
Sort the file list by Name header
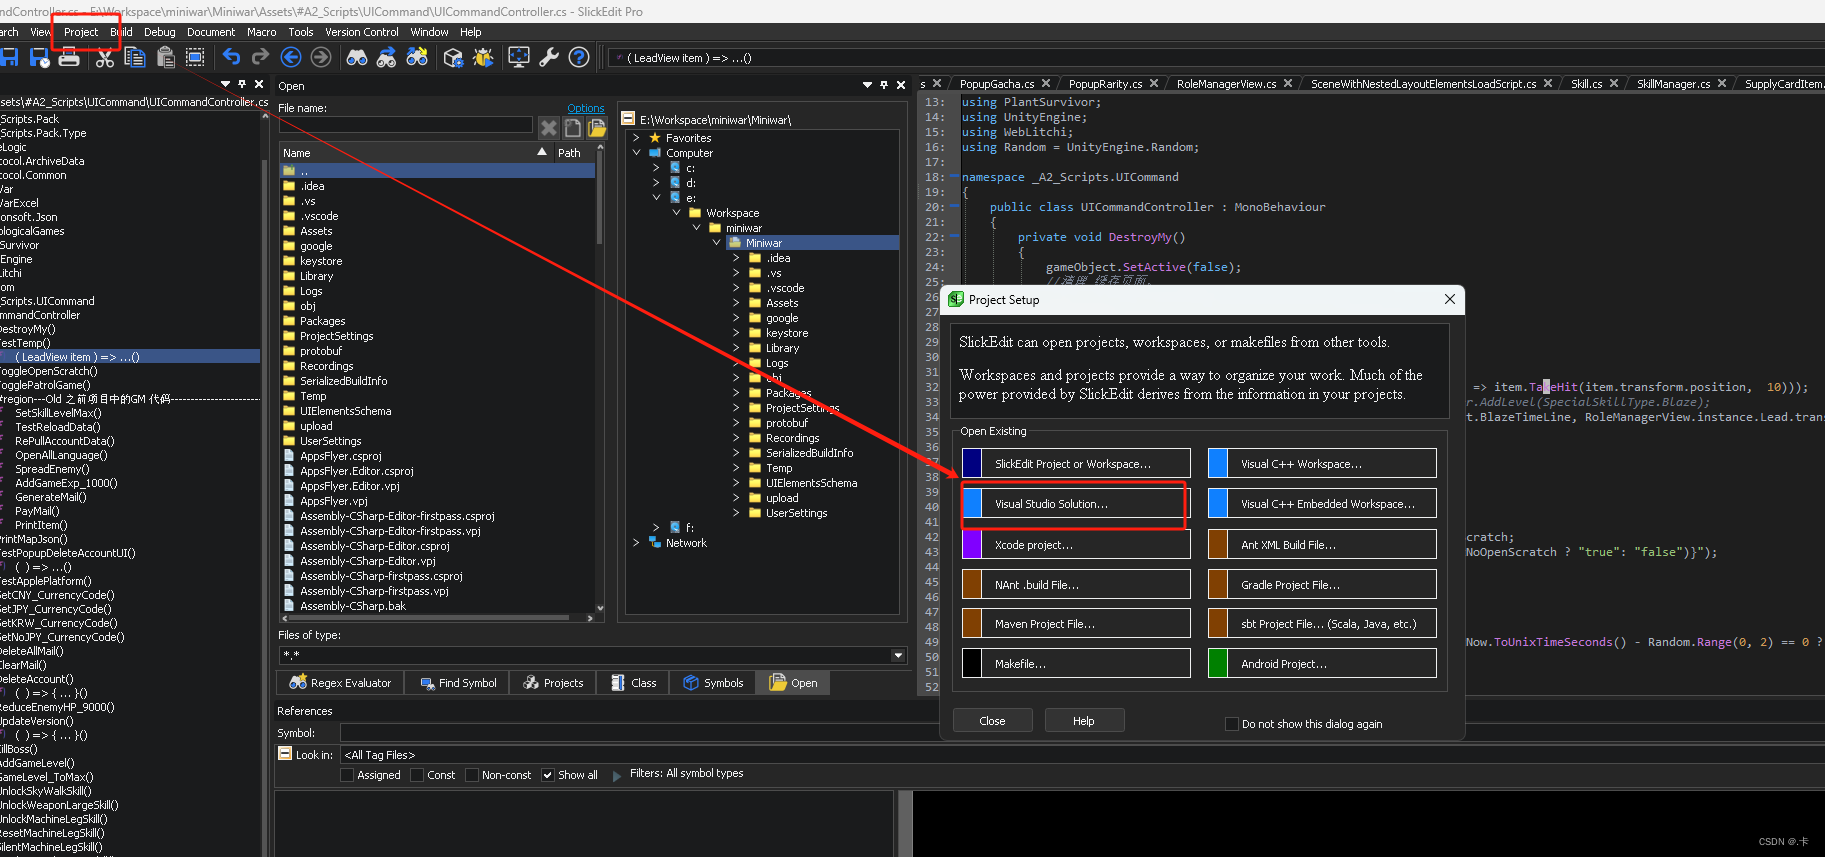[415, 153]
